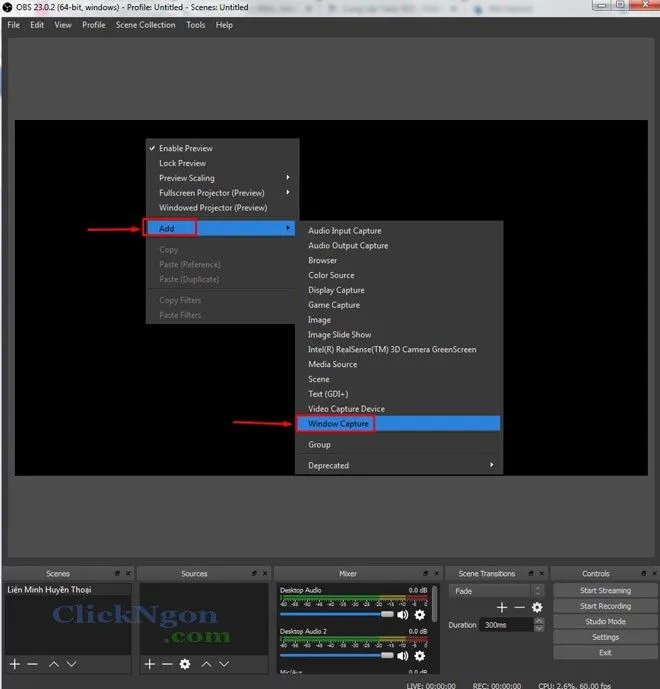The image size is (660, 689).
Task: Move source down with arrow icon
Action: pyautogui.click(x=224, y=664)
